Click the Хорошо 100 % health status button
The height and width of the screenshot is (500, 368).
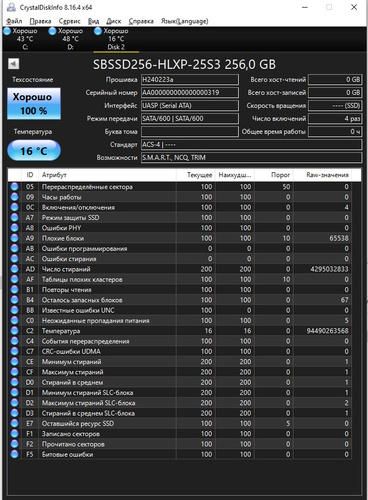(34, 104)
